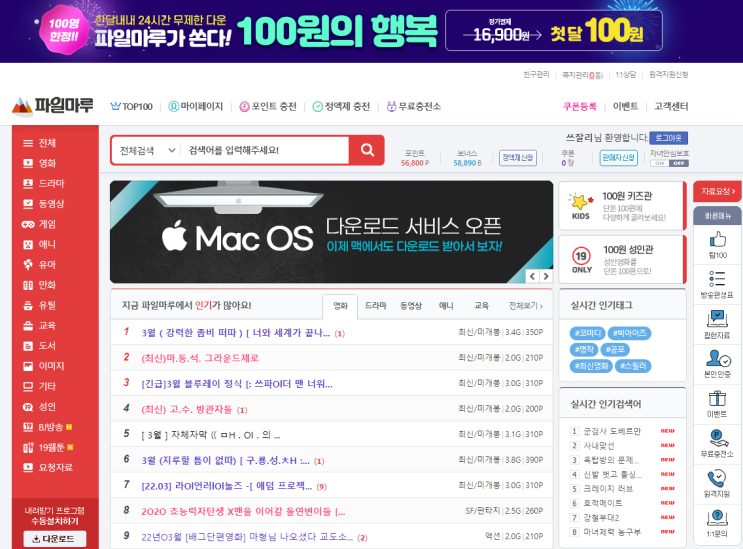Image resolution: width=743 pixels, height=549 pixels.
Task: Open the 유아 sidebar category
Action: pos(39,264)
